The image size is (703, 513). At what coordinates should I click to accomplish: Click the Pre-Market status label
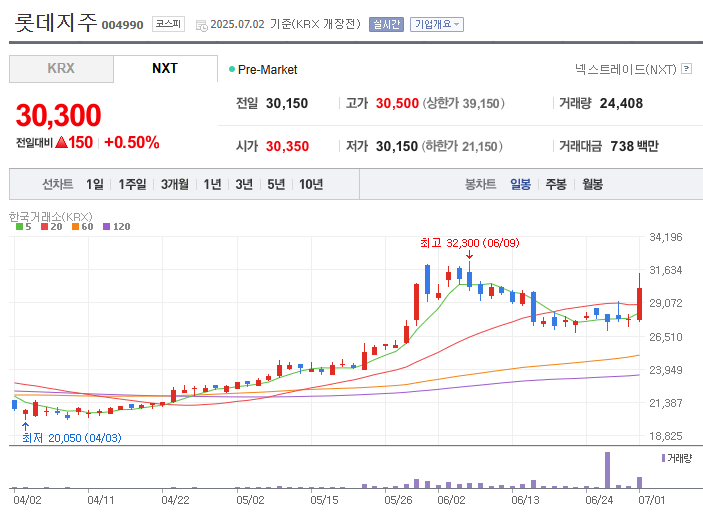pos(267,70)
